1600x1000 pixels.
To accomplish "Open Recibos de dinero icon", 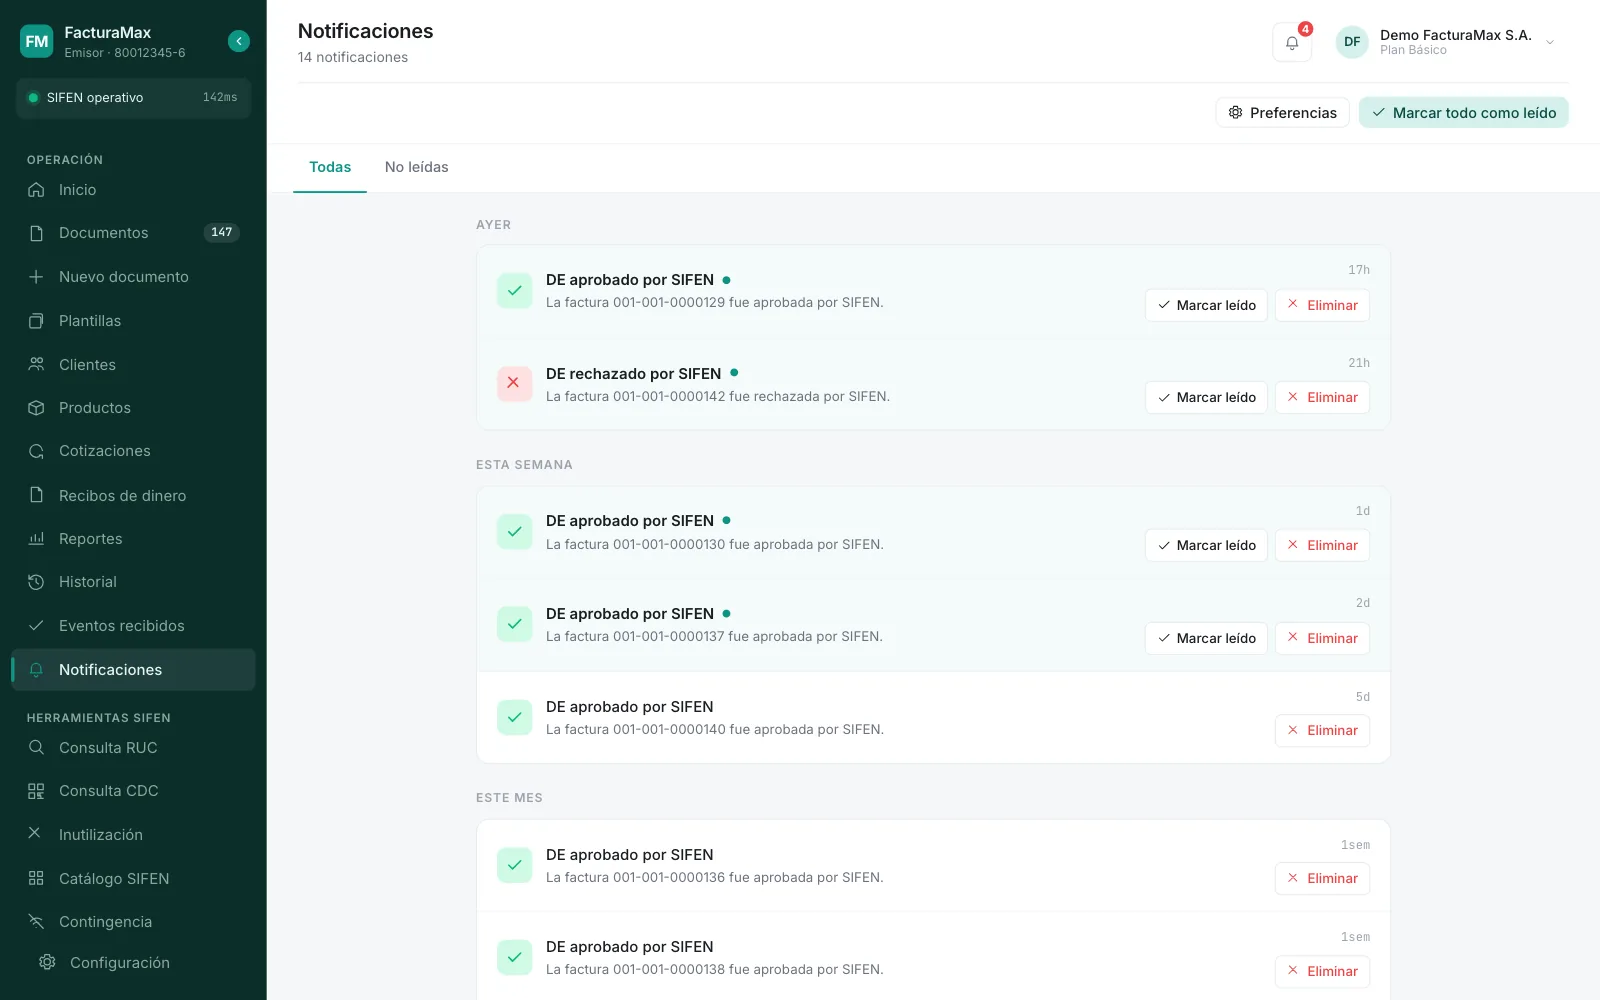I will coord(36,496).
